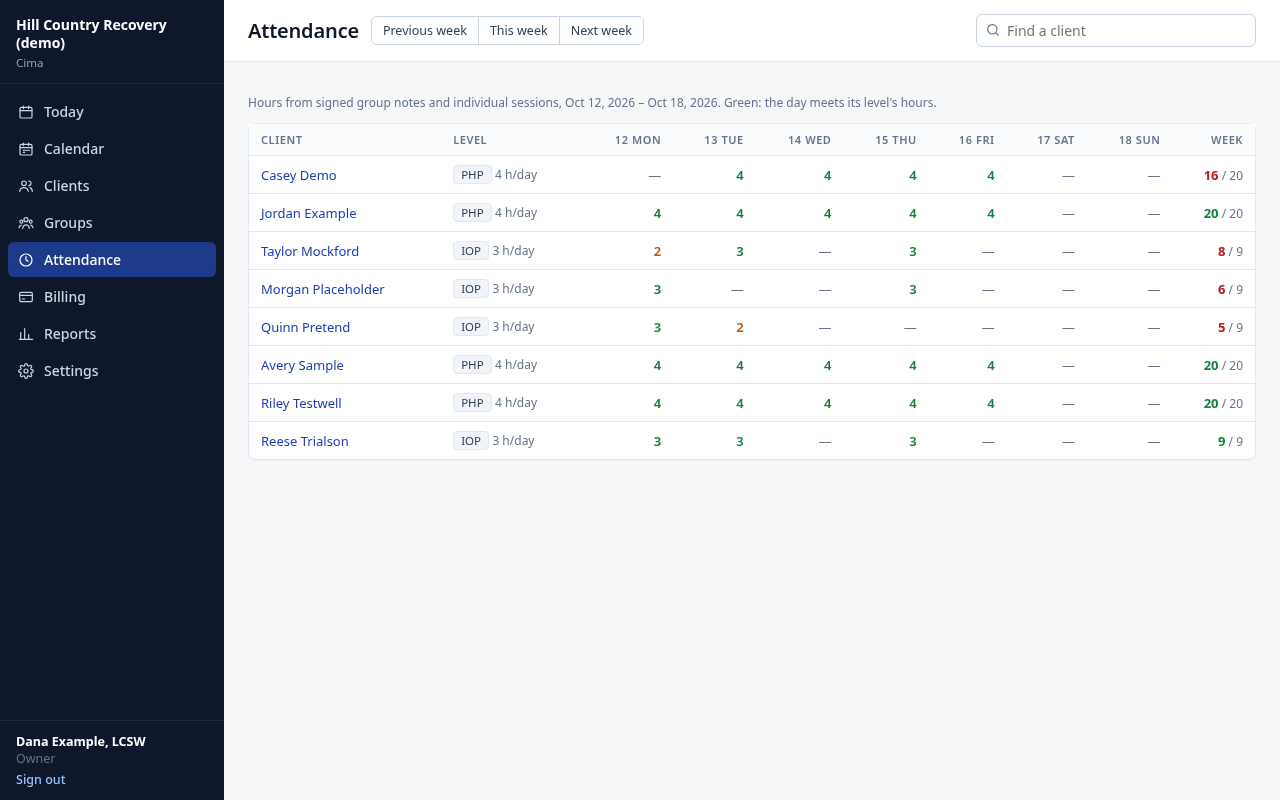Click the Billing card icon
1280x800 pixels.
26,297
